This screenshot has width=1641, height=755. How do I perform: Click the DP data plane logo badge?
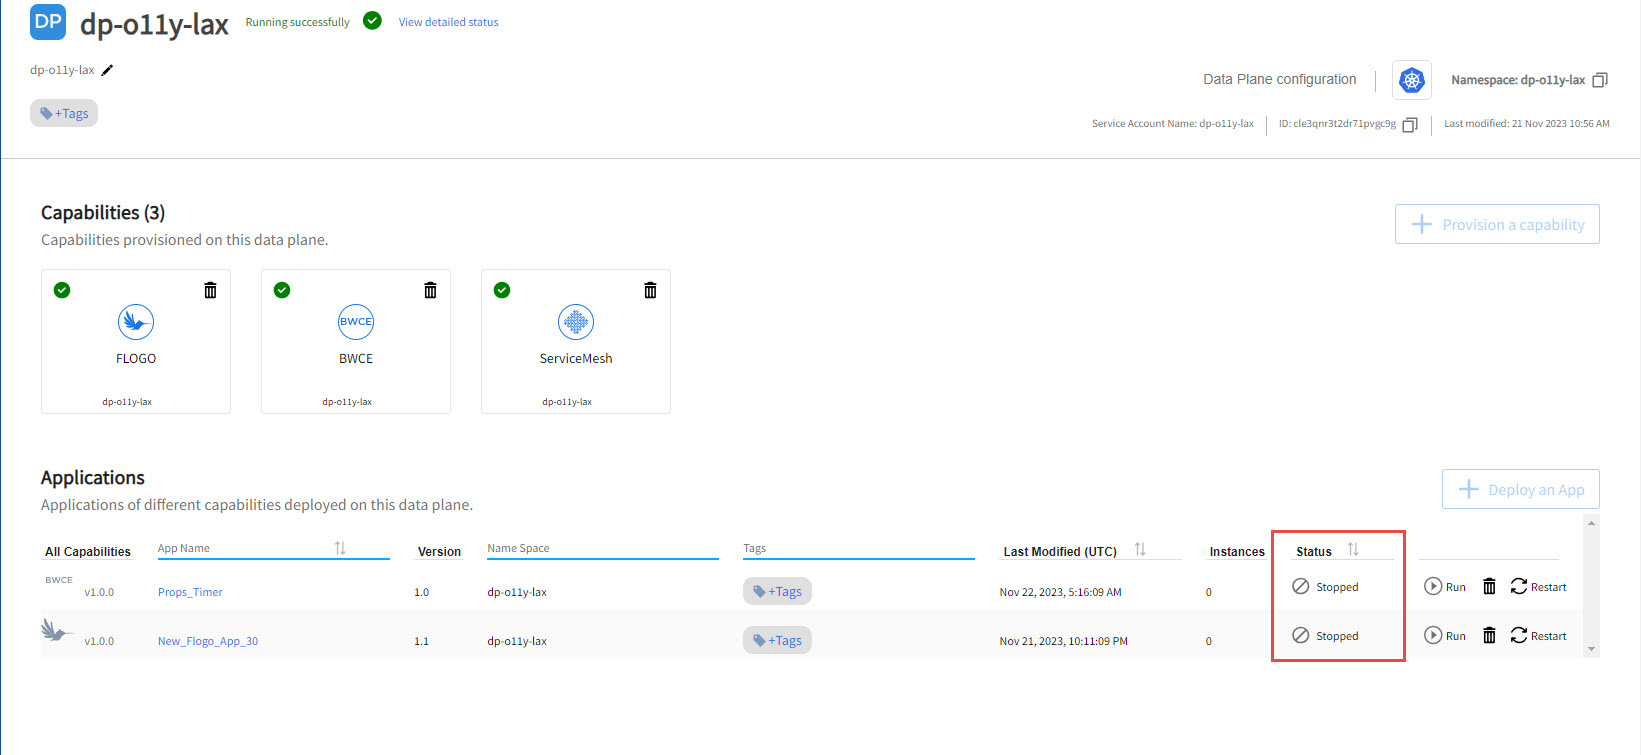48,22
